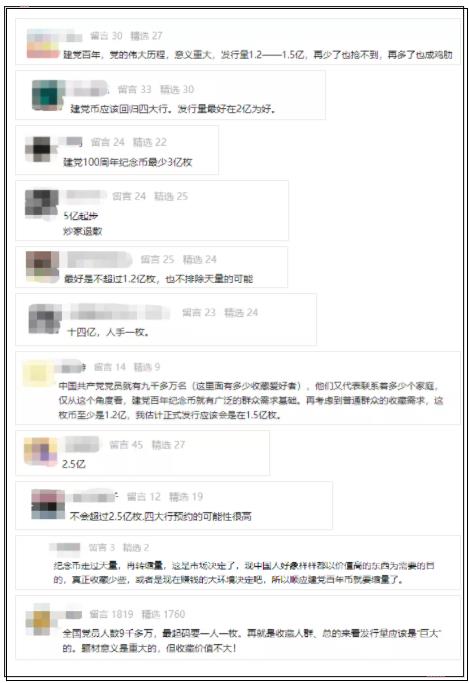Click avatar of the 建党百年 1.2—1.5亿 comment
Image resolution: width=469 pixels, height=683 pixels.
click(x=43, y=44)
